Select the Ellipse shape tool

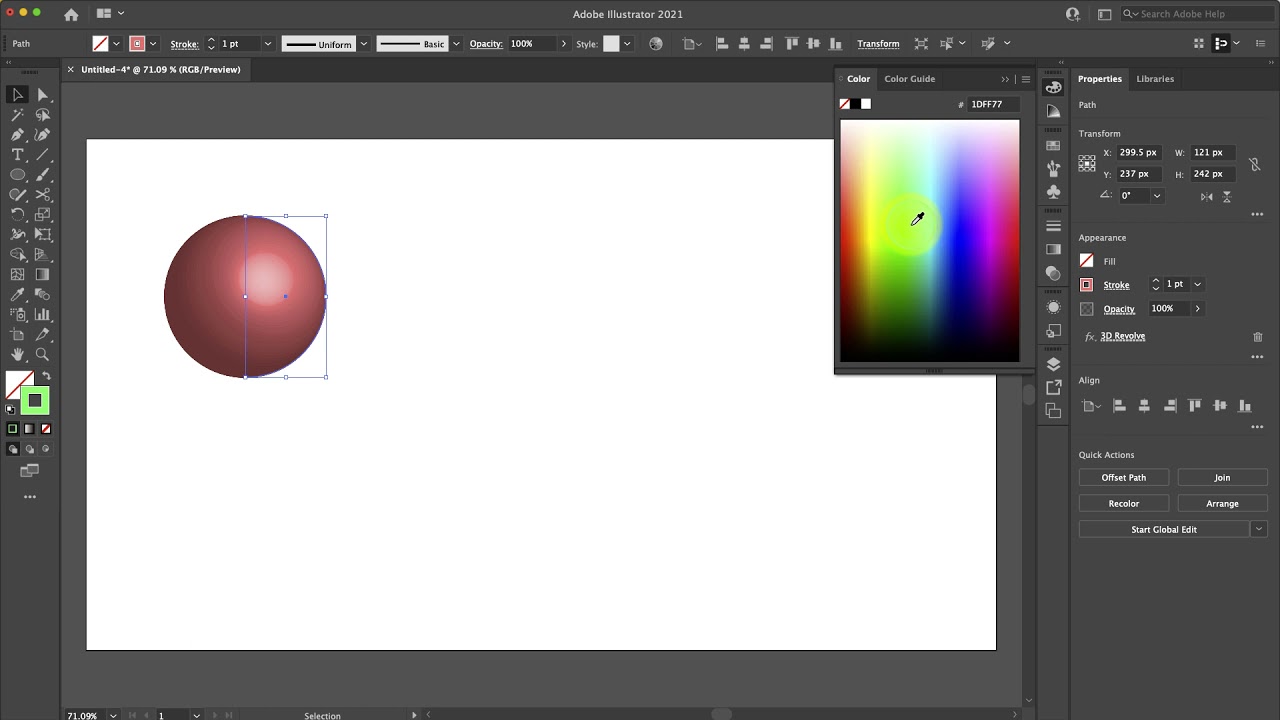pyautogui.click(x=17, y=174)
